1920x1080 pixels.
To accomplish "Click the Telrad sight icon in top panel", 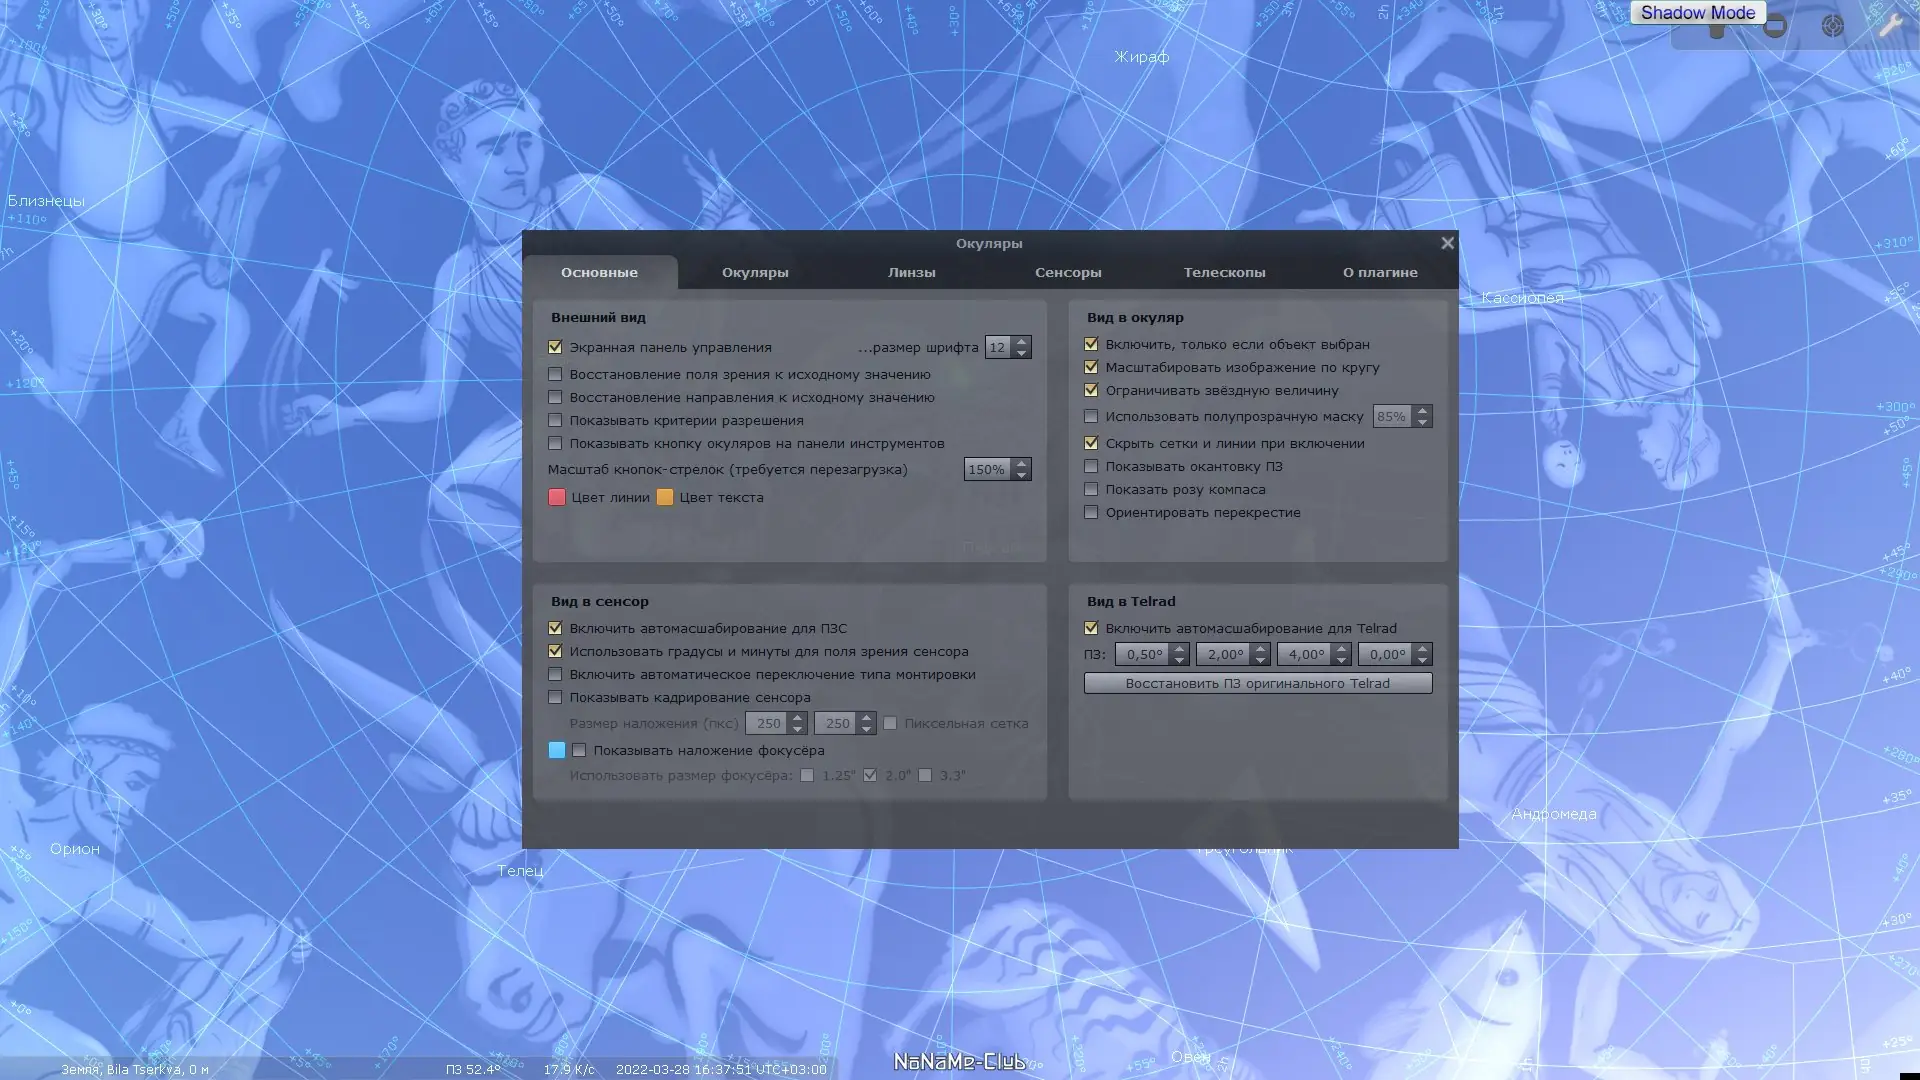I will click(x=1832, y=27).
